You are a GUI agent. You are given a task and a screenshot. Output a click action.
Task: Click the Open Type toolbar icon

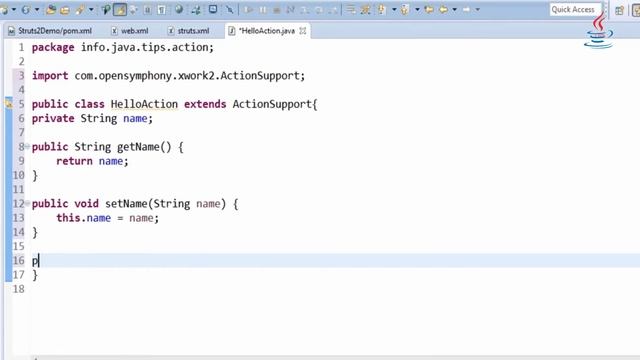51,9
